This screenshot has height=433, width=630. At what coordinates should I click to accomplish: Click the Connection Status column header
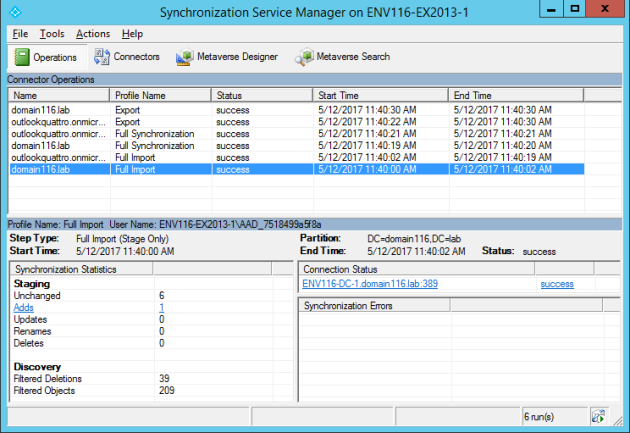[x=417, y=269]
